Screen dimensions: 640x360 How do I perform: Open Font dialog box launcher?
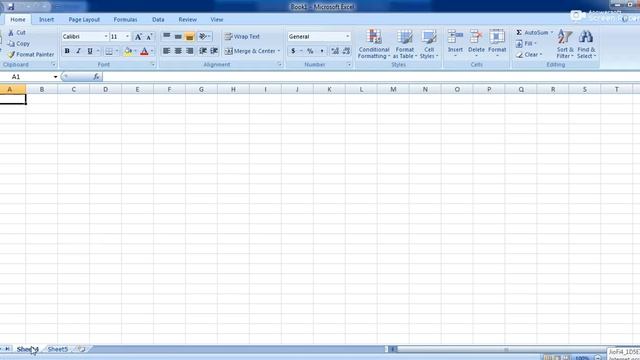click(x=153, y=64)
